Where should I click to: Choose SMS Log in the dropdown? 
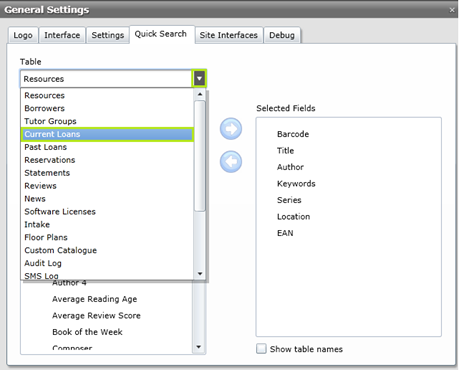click(107, 275)
